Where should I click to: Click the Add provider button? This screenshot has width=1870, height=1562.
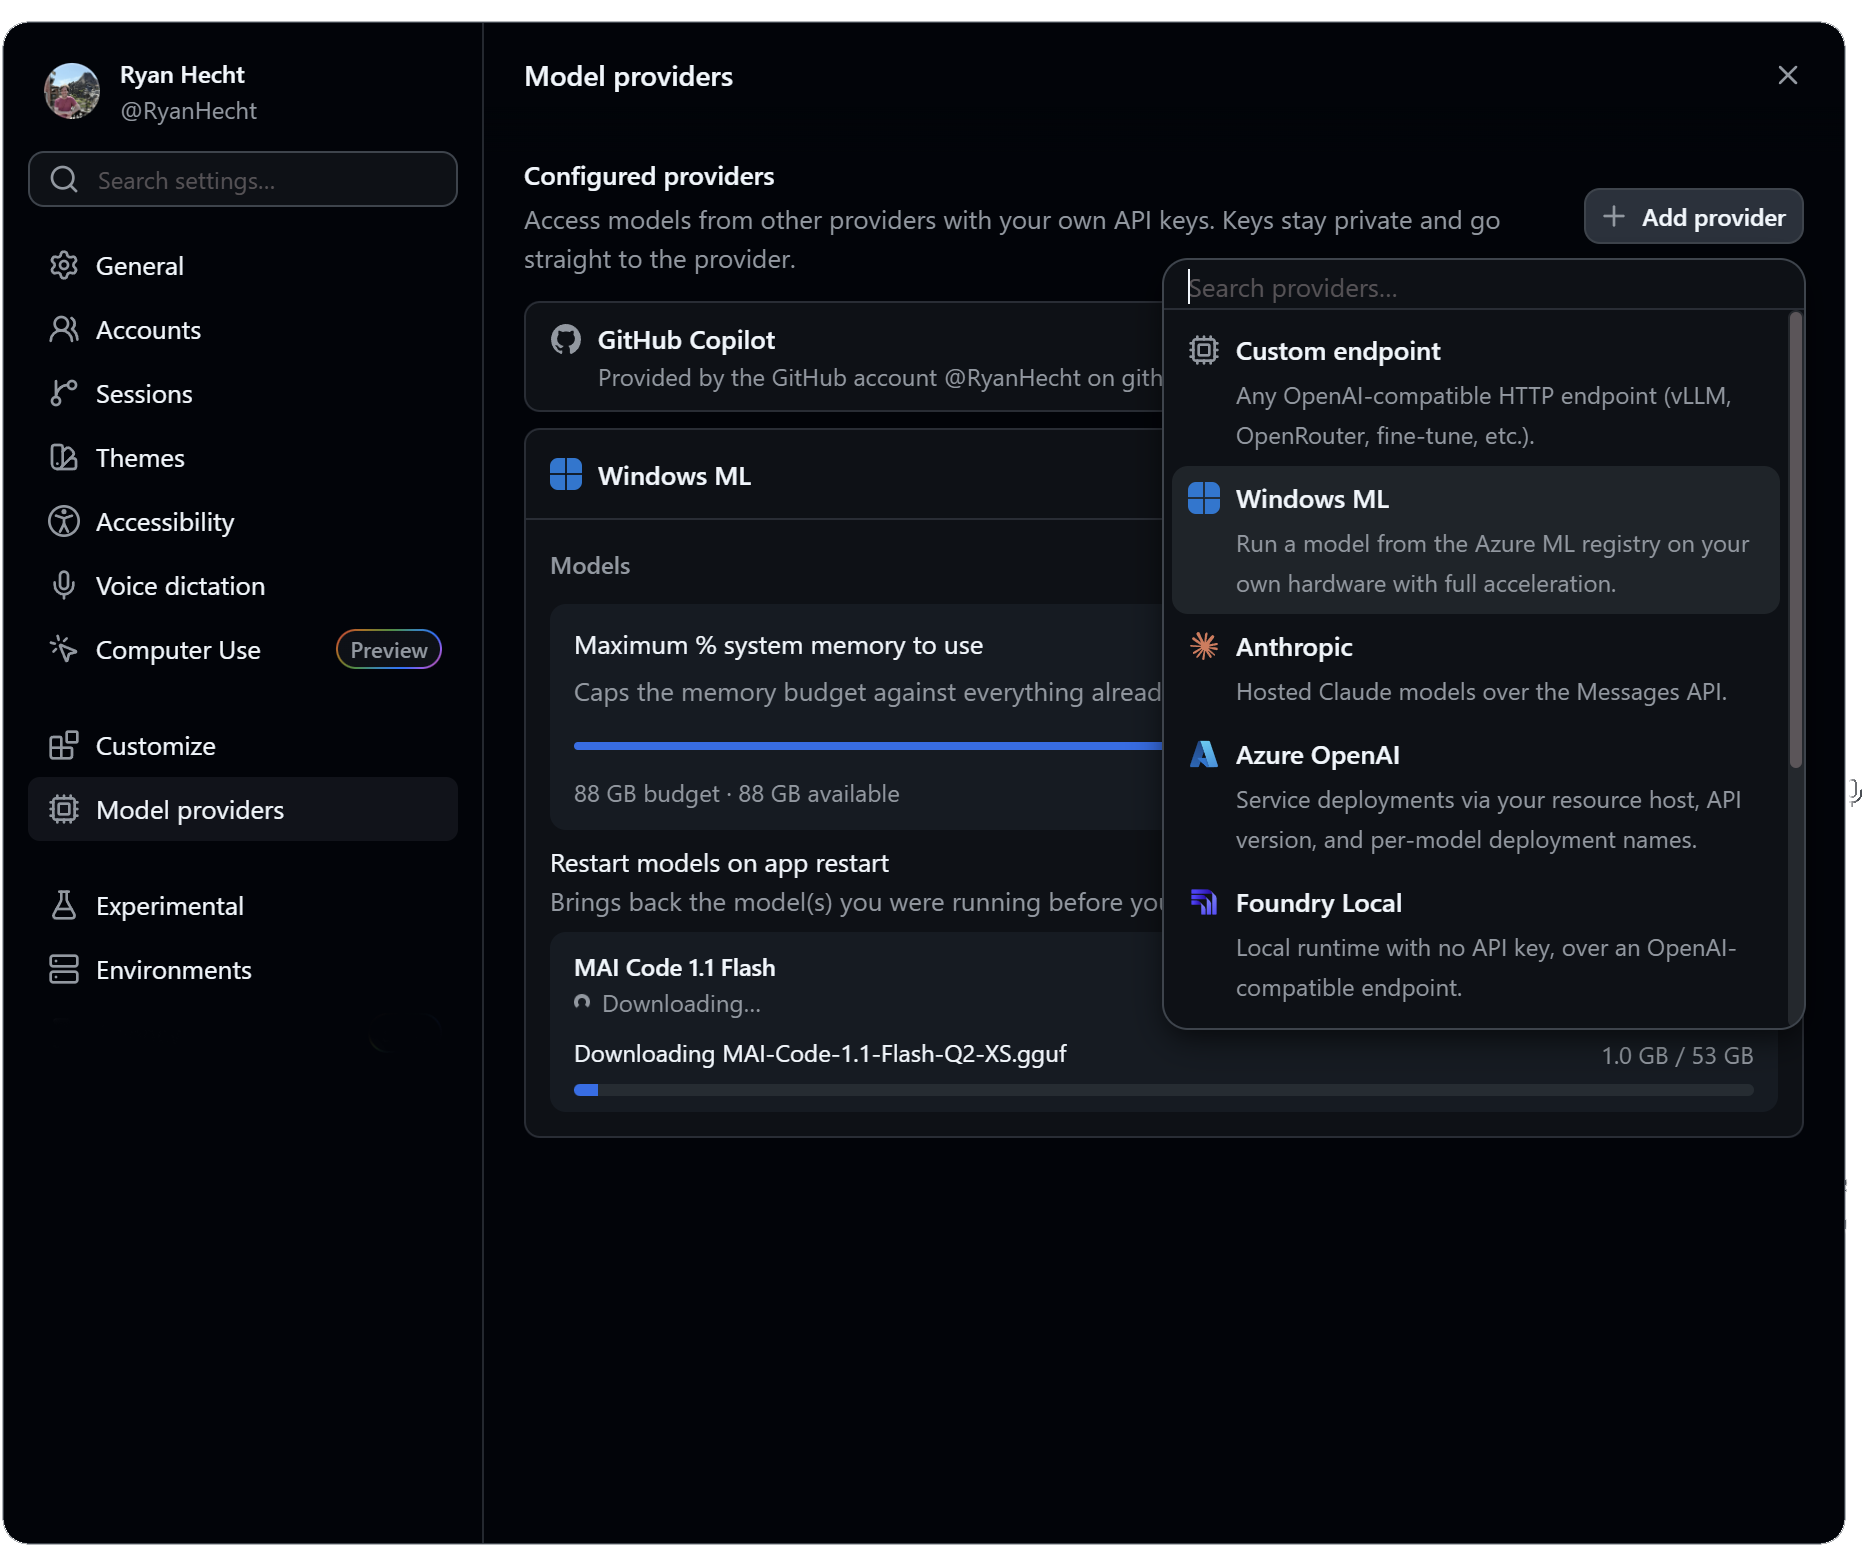click(x=1694, y=217)
